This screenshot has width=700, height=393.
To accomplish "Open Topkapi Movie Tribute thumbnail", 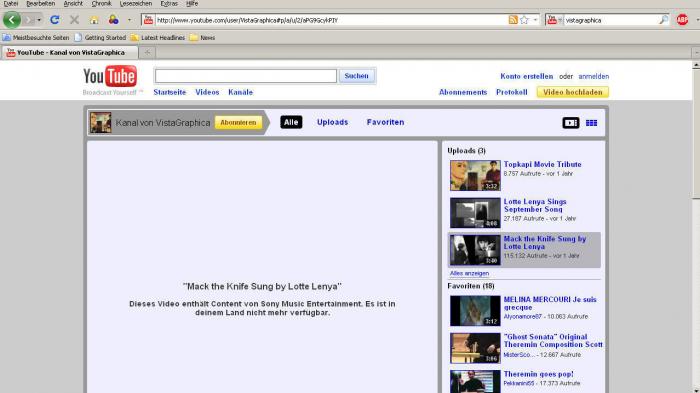I will tap(475, 176).
